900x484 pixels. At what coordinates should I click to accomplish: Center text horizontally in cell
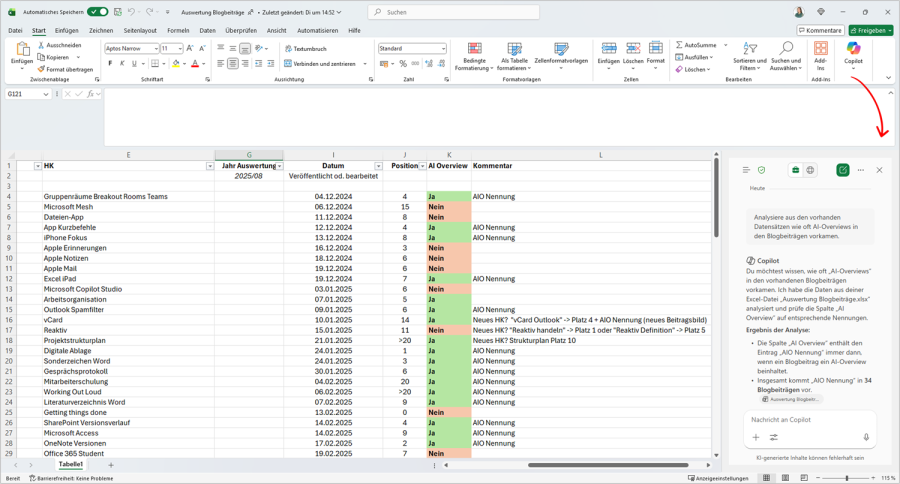click(232, 64)
